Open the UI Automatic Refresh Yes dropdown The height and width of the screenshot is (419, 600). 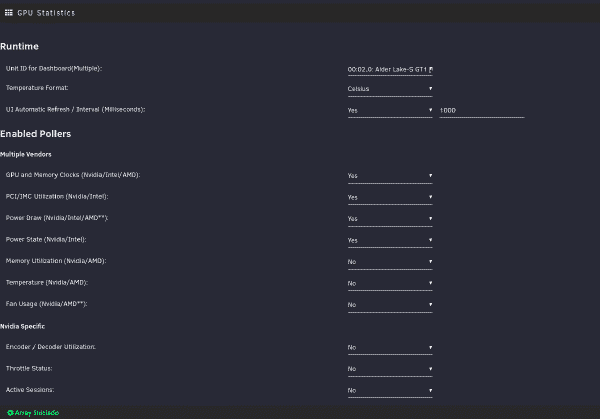tap(390, 111)
